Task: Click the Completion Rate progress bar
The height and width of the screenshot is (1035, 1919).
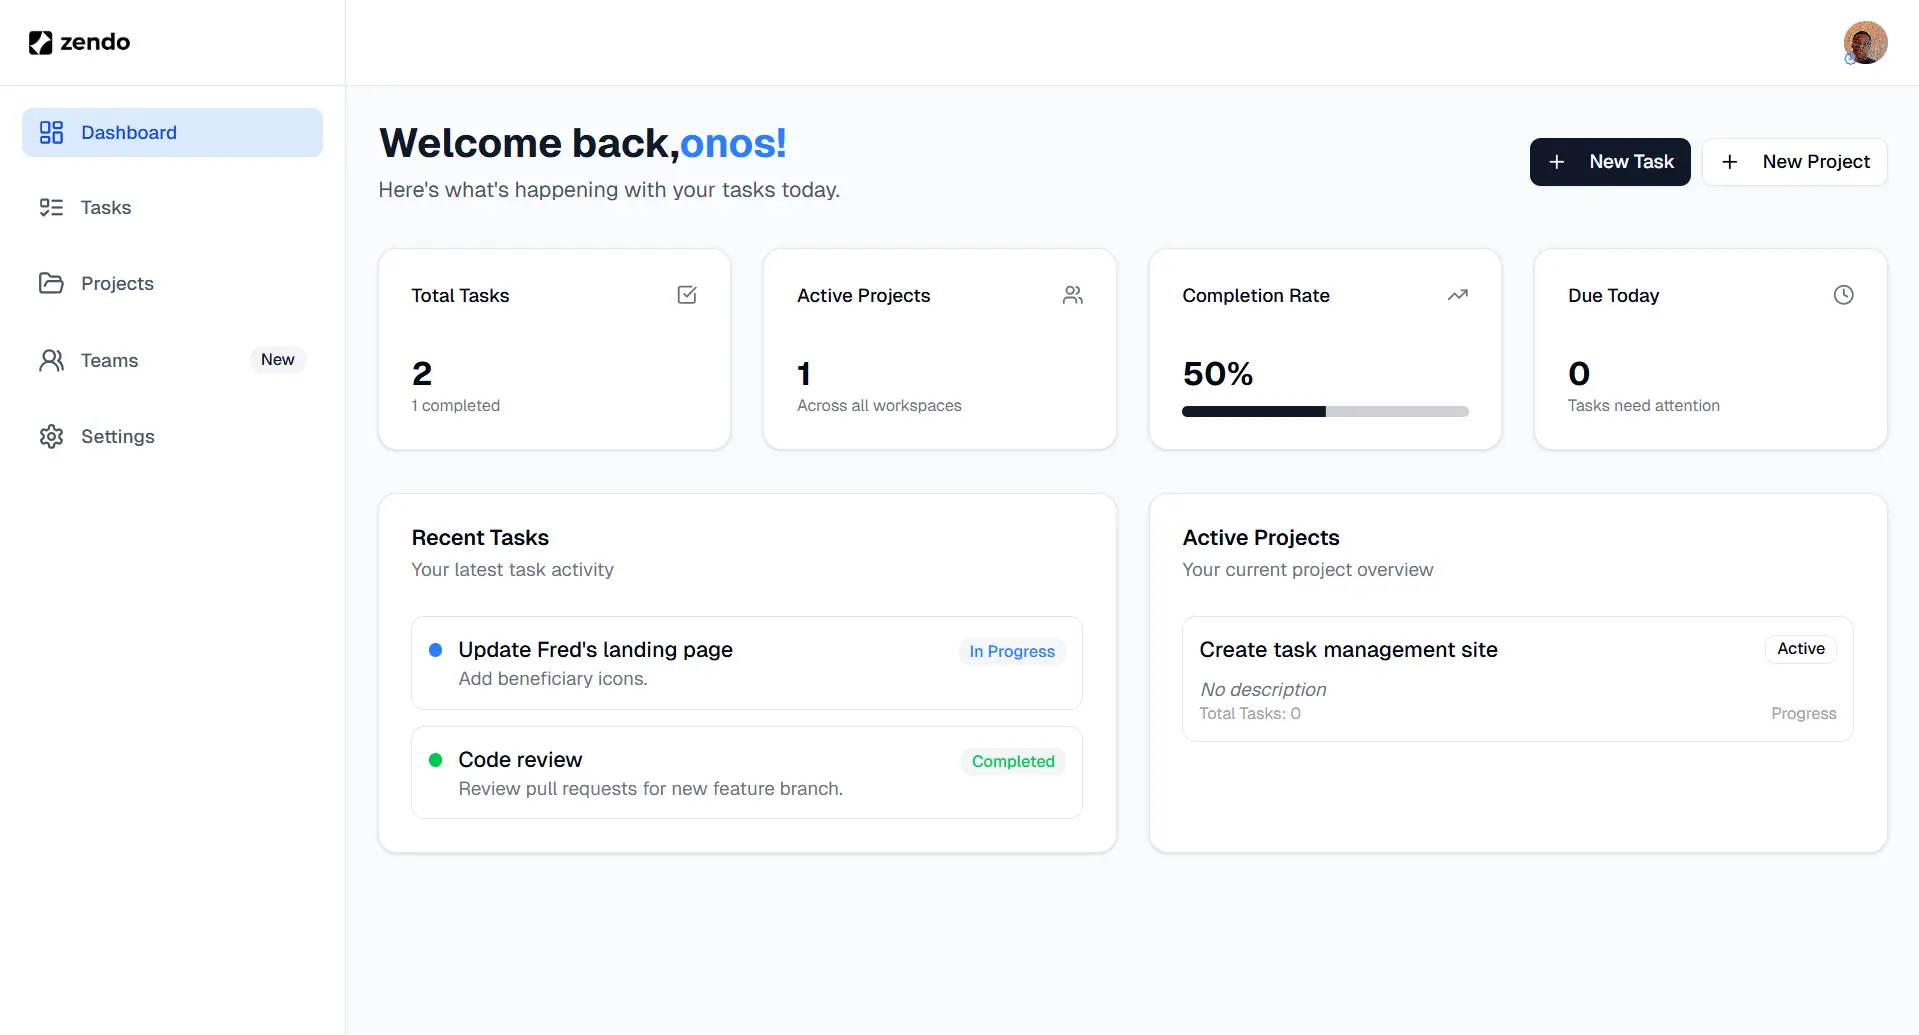Action: click(1324, 412)
